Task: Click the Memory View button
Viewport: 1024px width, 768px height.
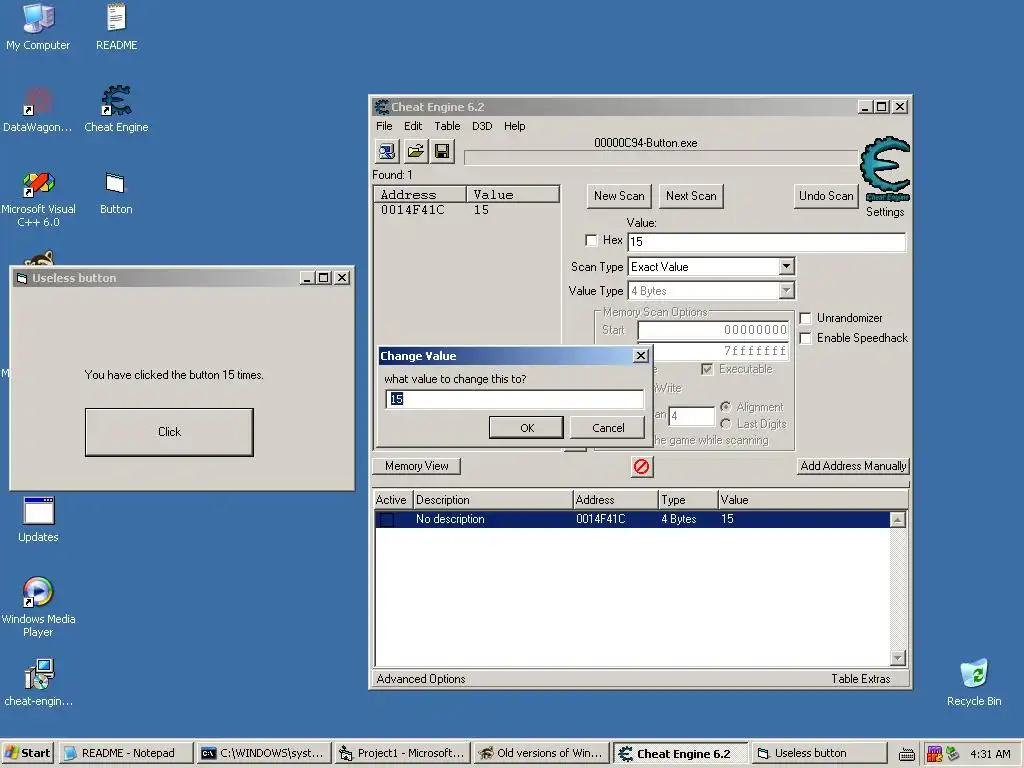Action: [x=417, y=466]
